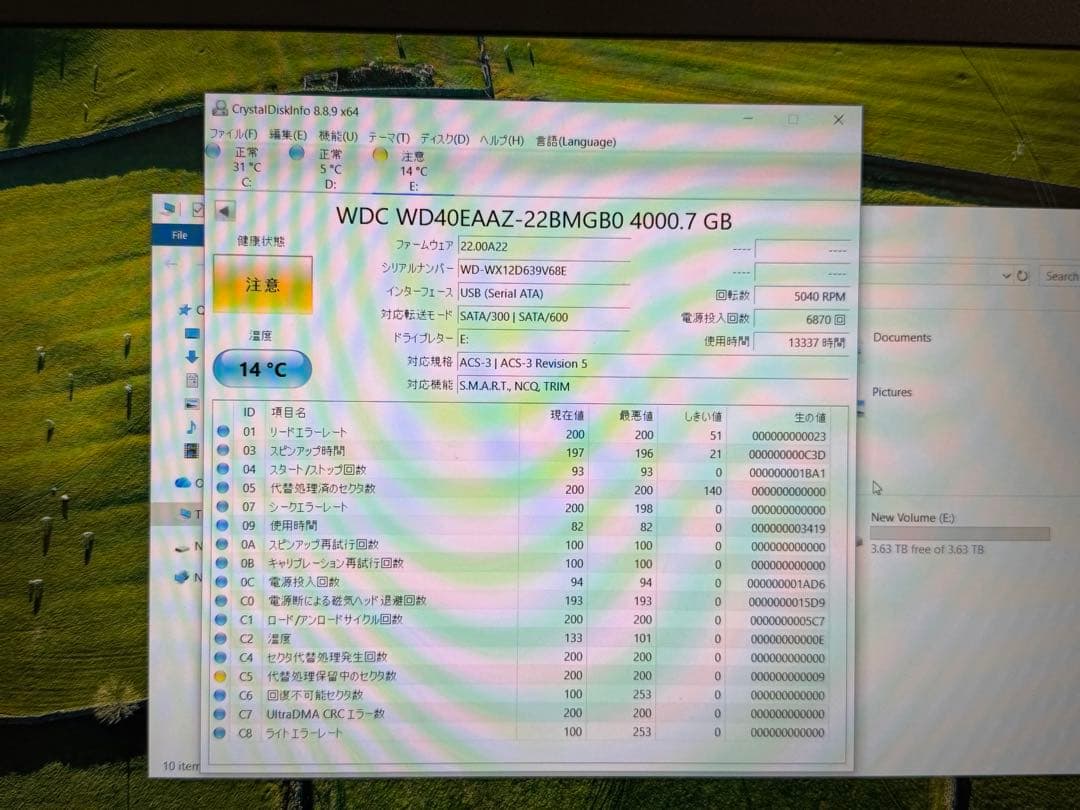Click blue status dot for ID C2 温度
1080x810 pixels.
[220, 638]
